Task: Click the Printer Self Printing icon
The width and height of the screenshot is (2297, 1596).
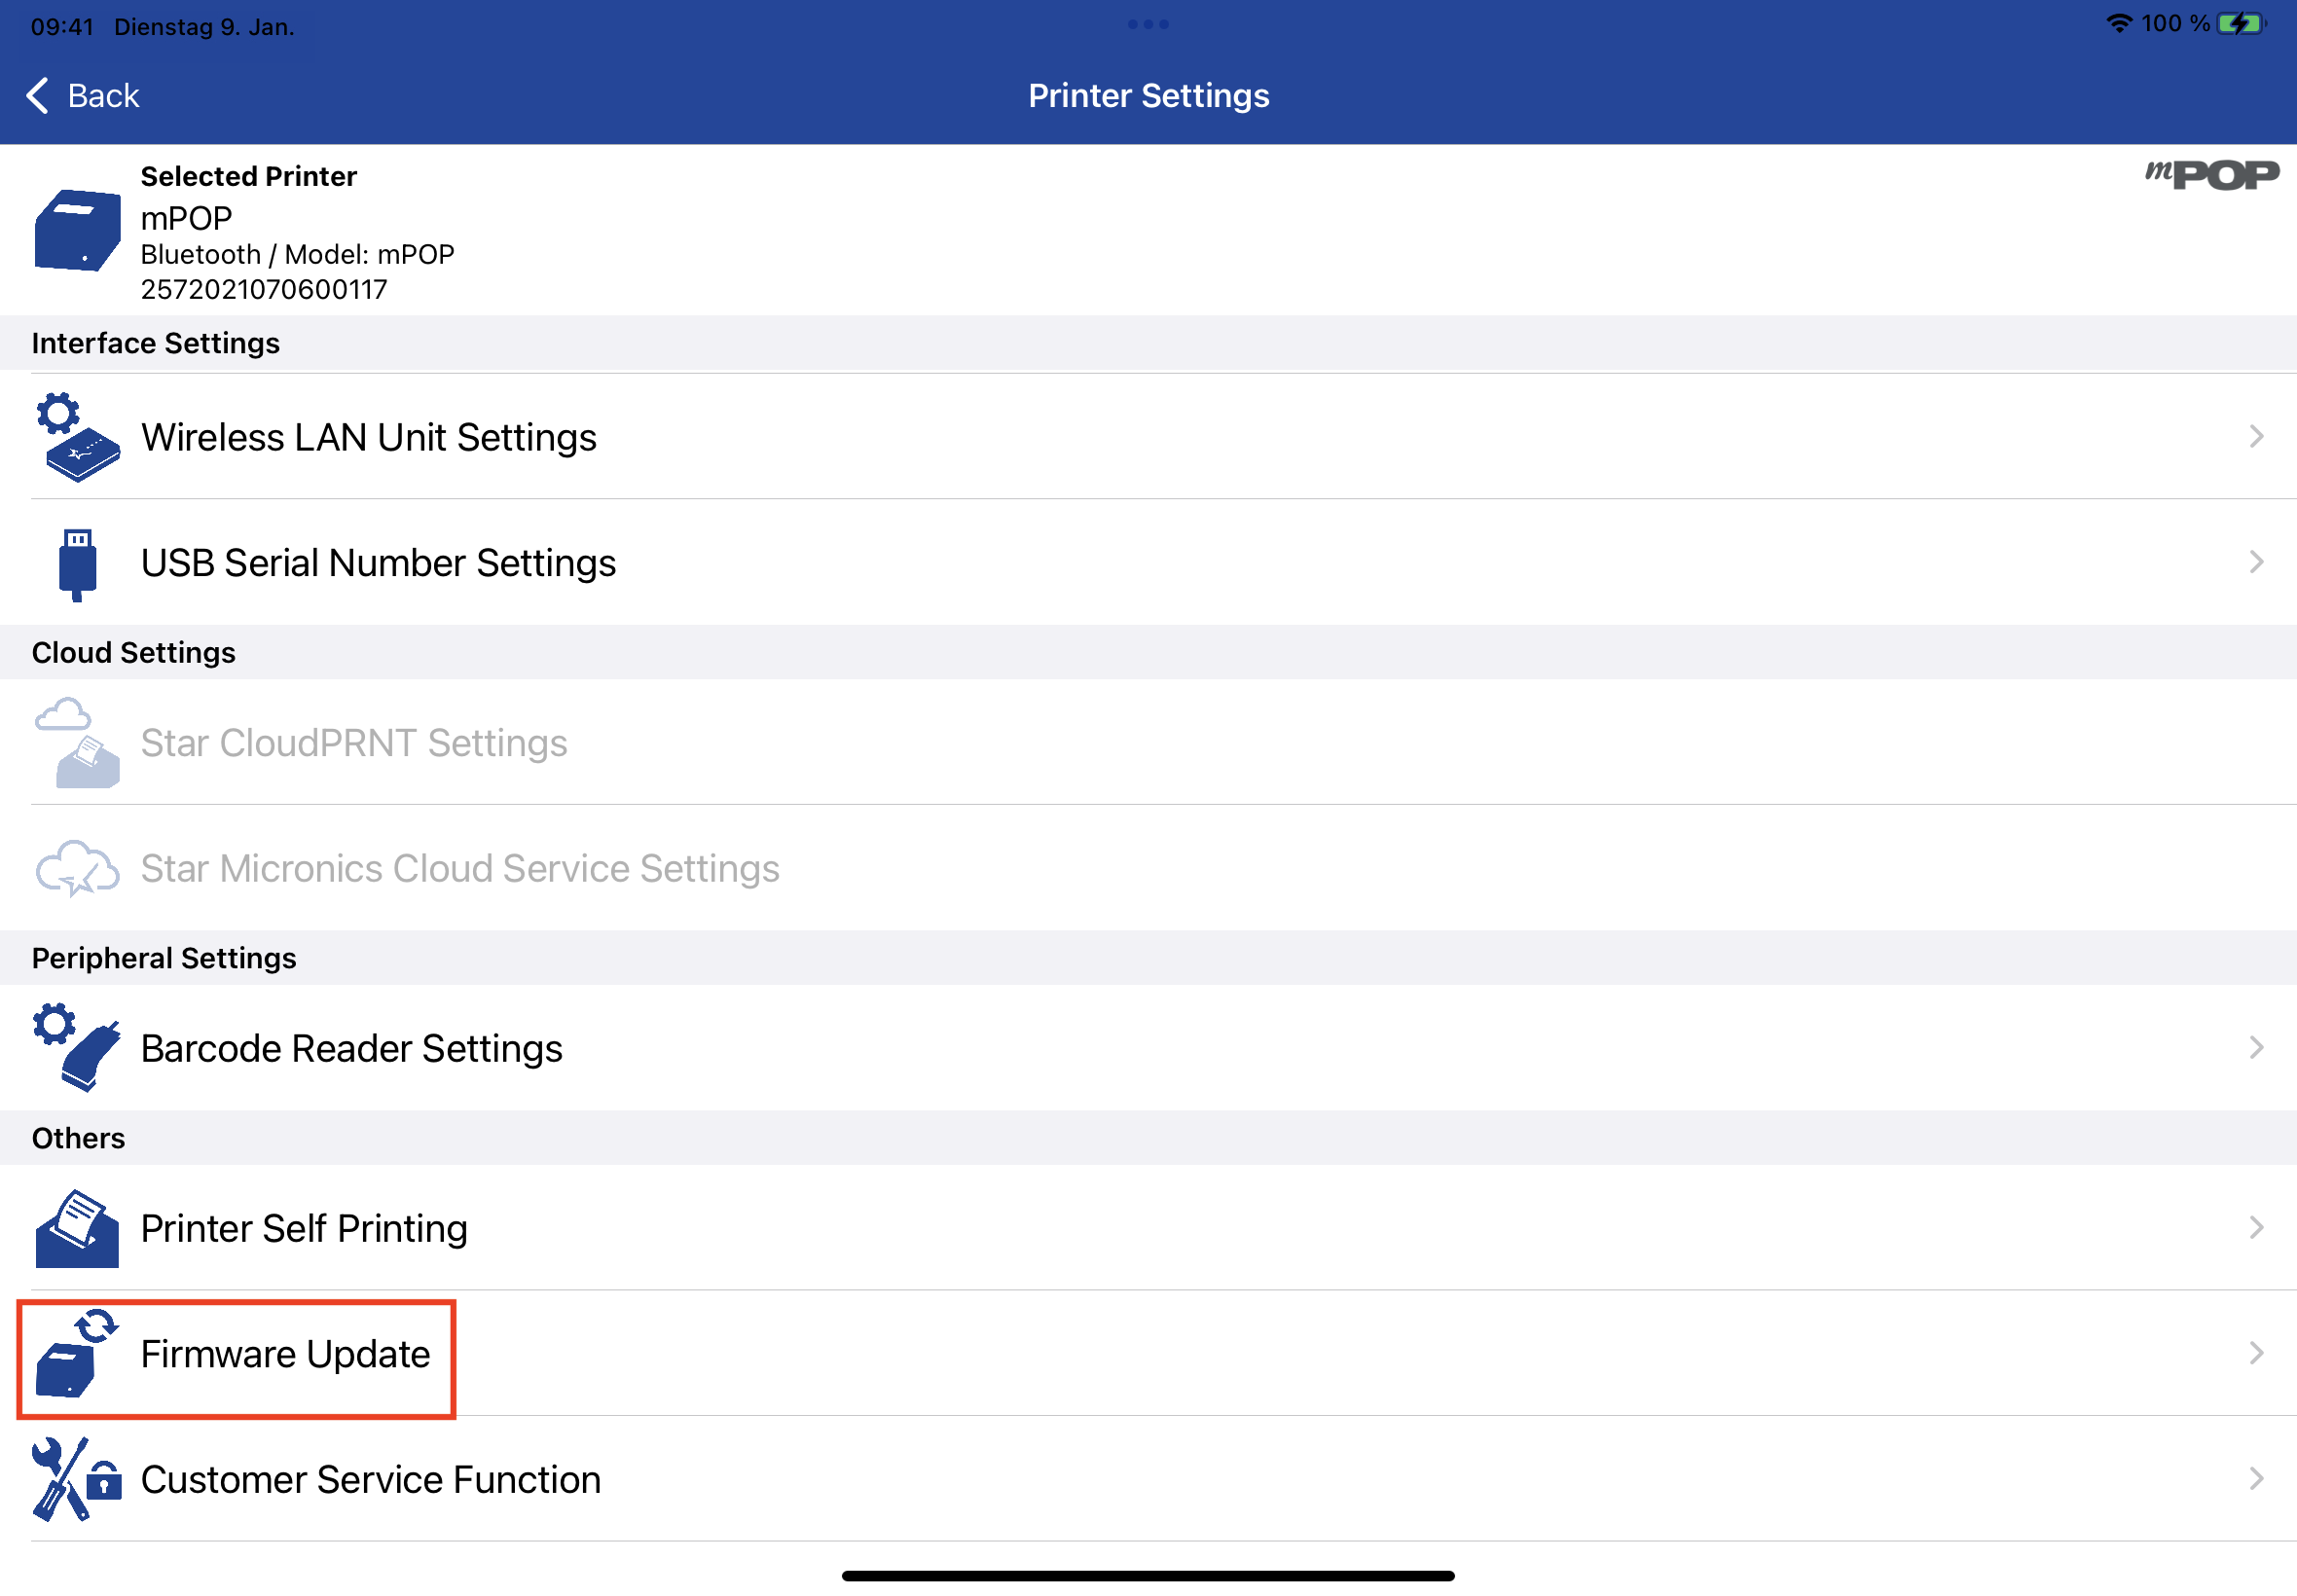Action: coord(77,1228)
